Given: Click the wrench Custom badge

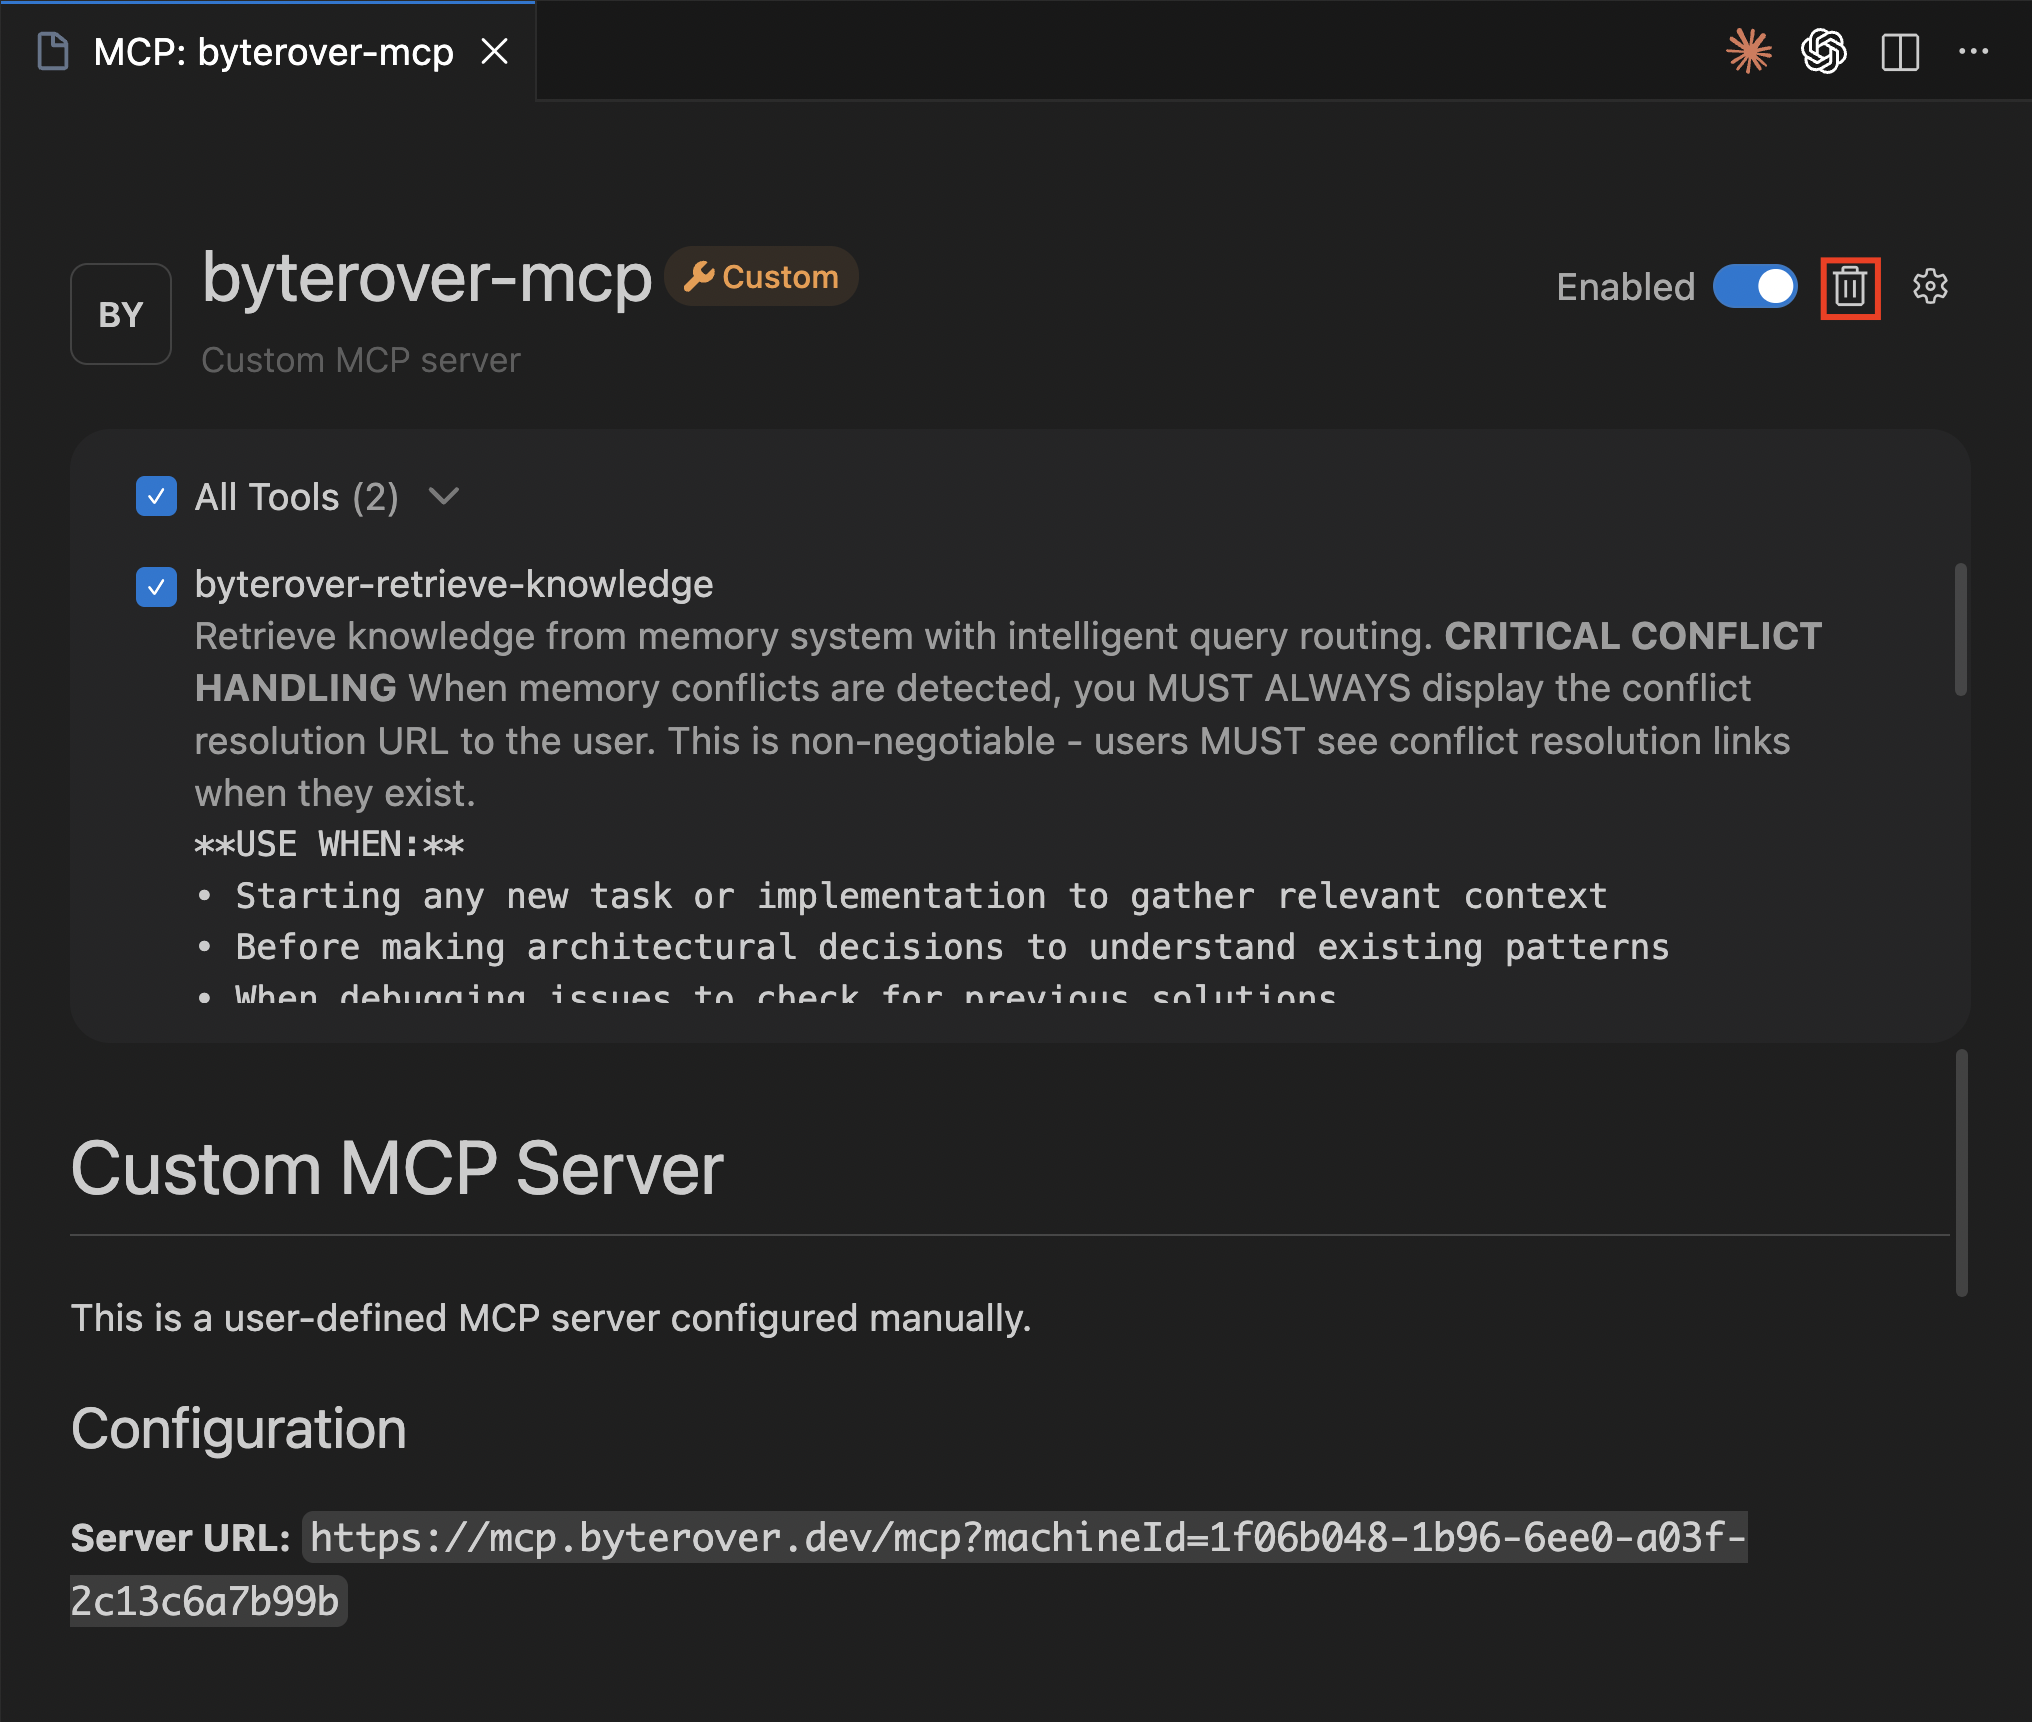Looking at the screenshot, I should [x=761, y=276].
